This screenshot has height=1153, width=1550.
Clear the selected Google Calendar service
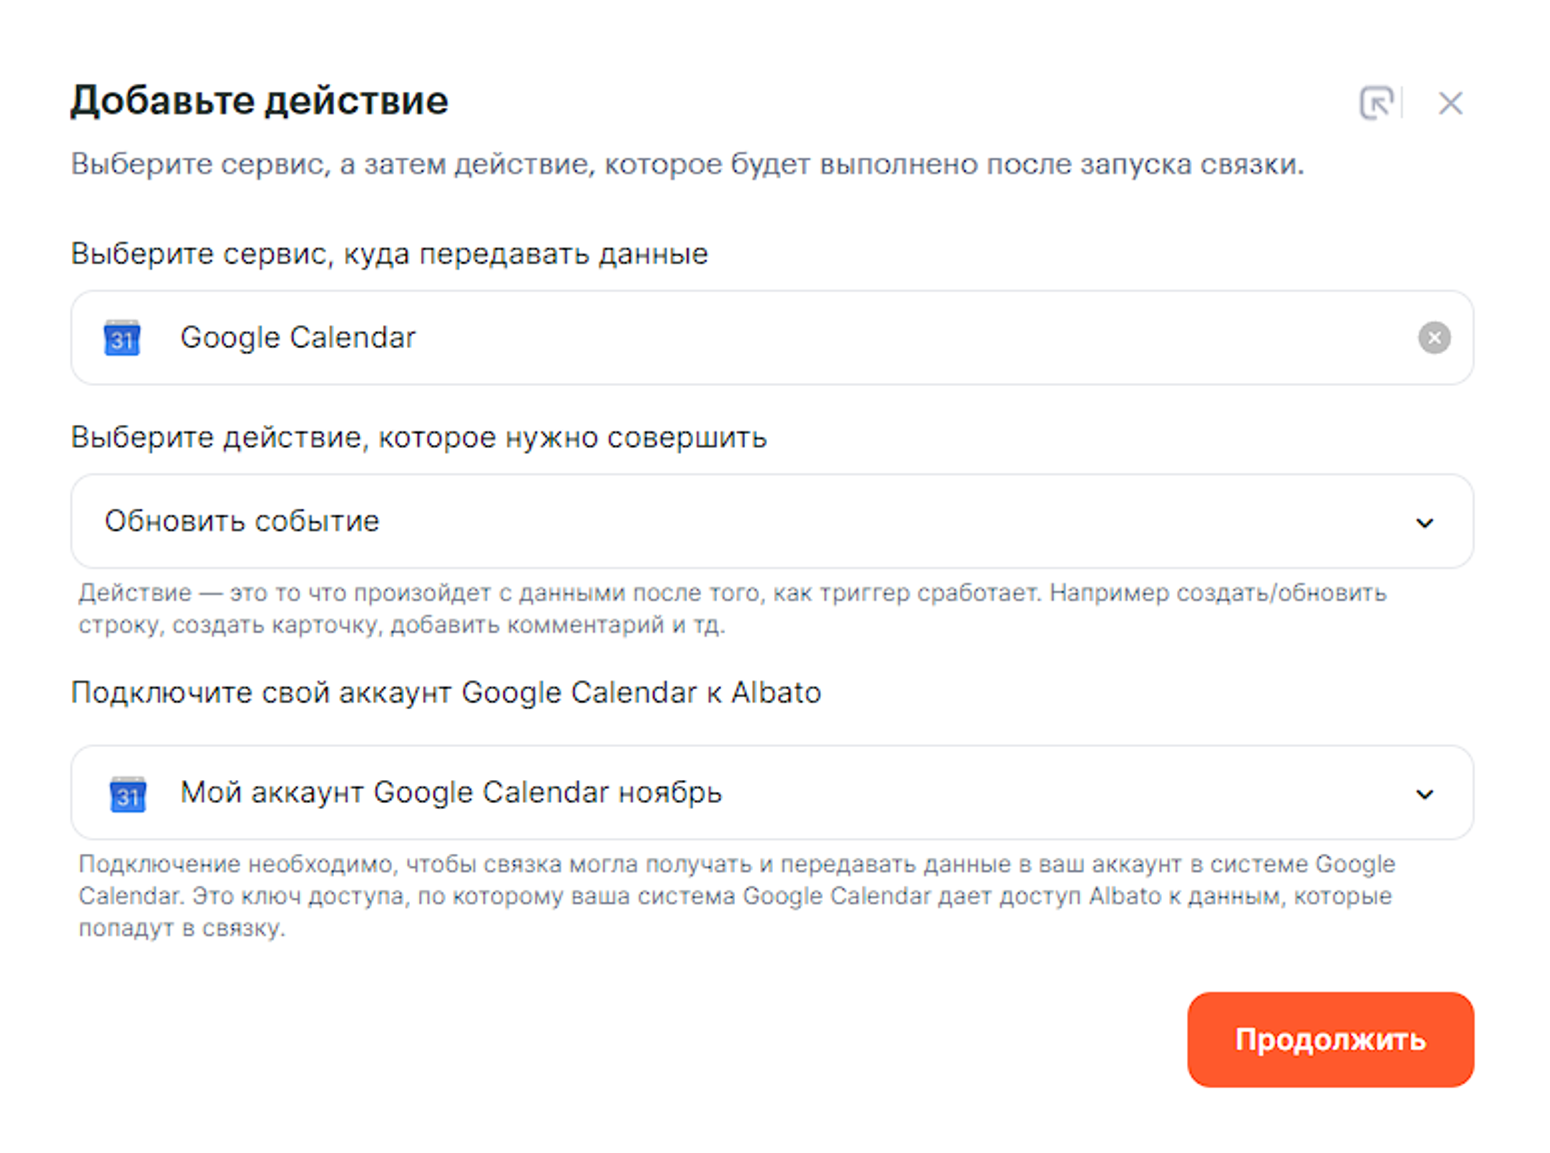click(1433, 338)
